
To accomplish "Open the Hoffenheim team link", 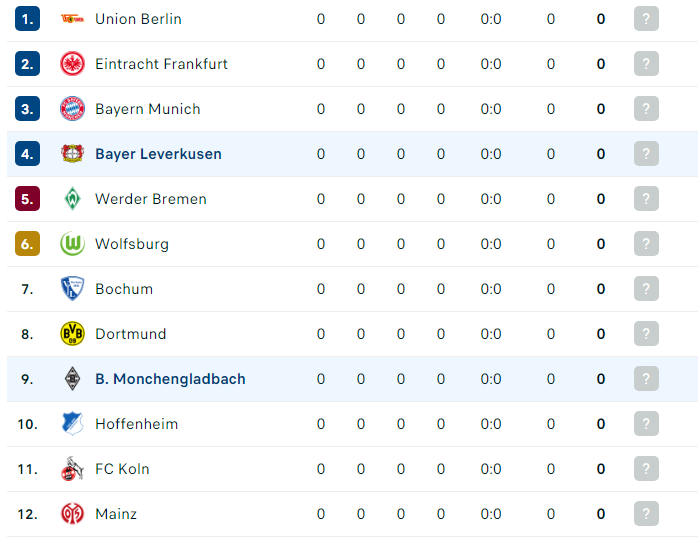I will pos(137,423).
